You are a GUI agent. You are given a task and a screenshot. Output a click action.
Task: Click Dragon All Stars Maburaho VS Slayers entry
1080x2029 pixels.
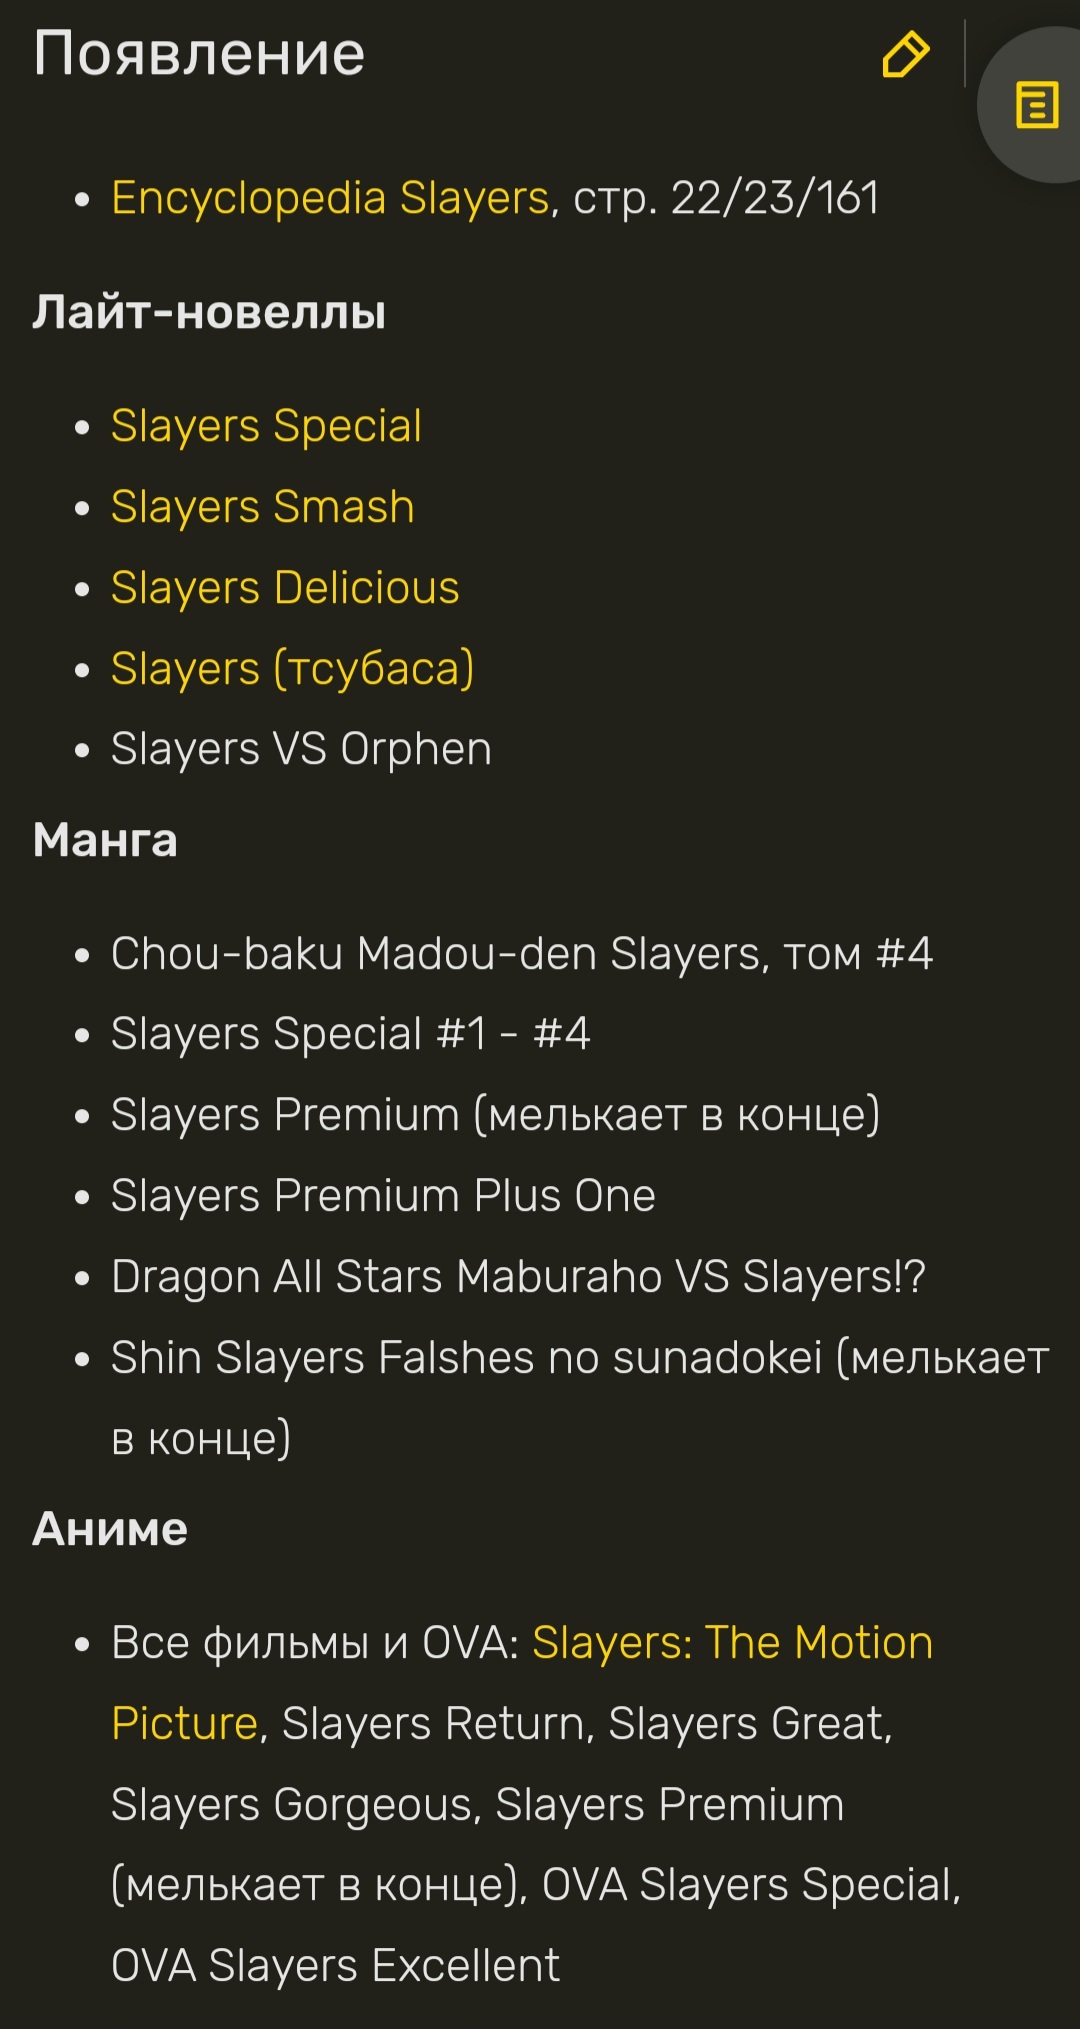click(x=518, y=1277)
